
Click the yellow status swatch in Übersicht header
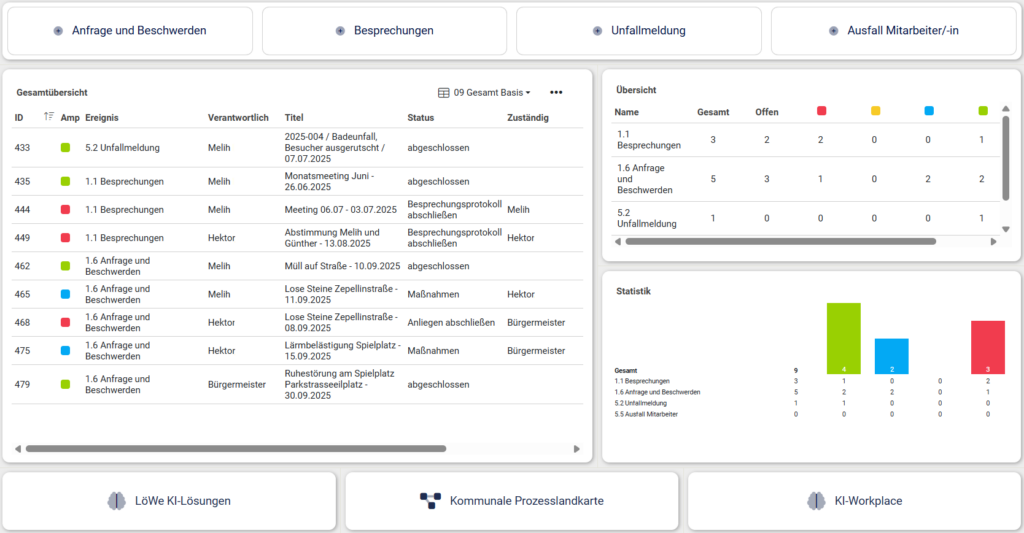875,112
